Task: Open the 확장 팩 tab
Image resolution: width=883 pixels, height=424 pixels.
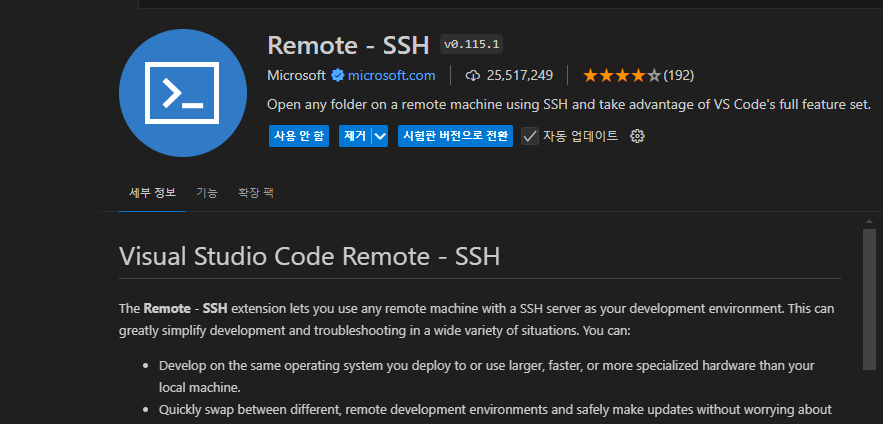Action: (x=256, y=193)
